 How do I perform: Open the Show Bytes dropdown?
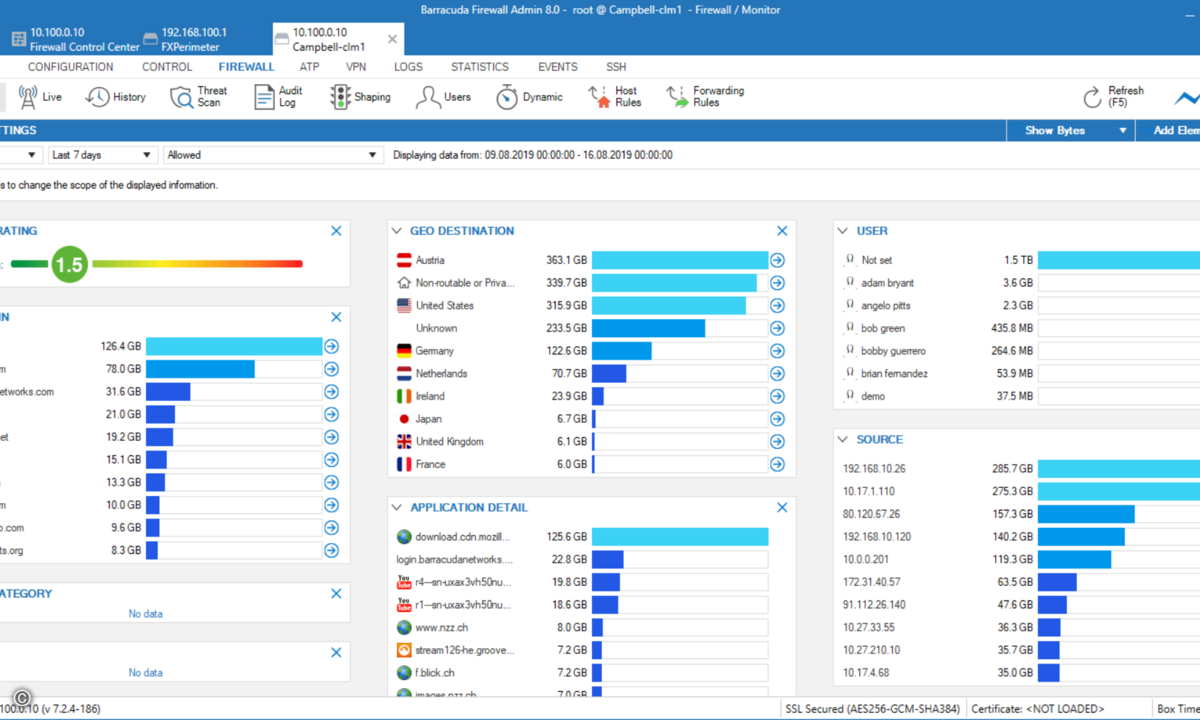(1070, 131)
